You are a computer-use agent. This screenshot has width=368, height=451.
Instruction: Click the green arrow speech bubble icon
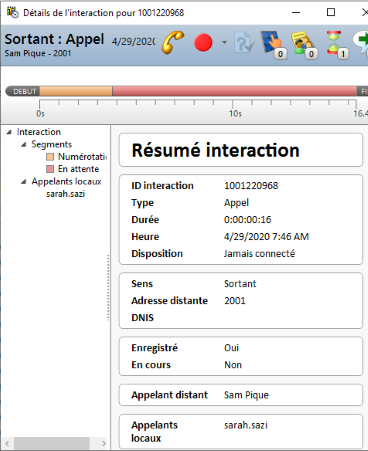click(361, 44)
